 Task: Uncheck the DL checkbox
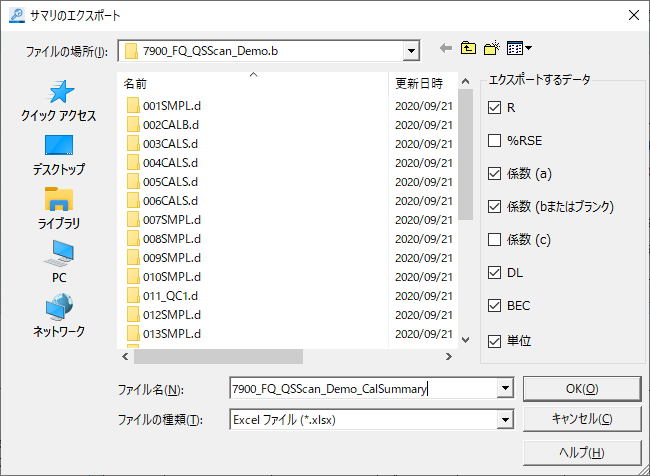click(x=494, y=272)
